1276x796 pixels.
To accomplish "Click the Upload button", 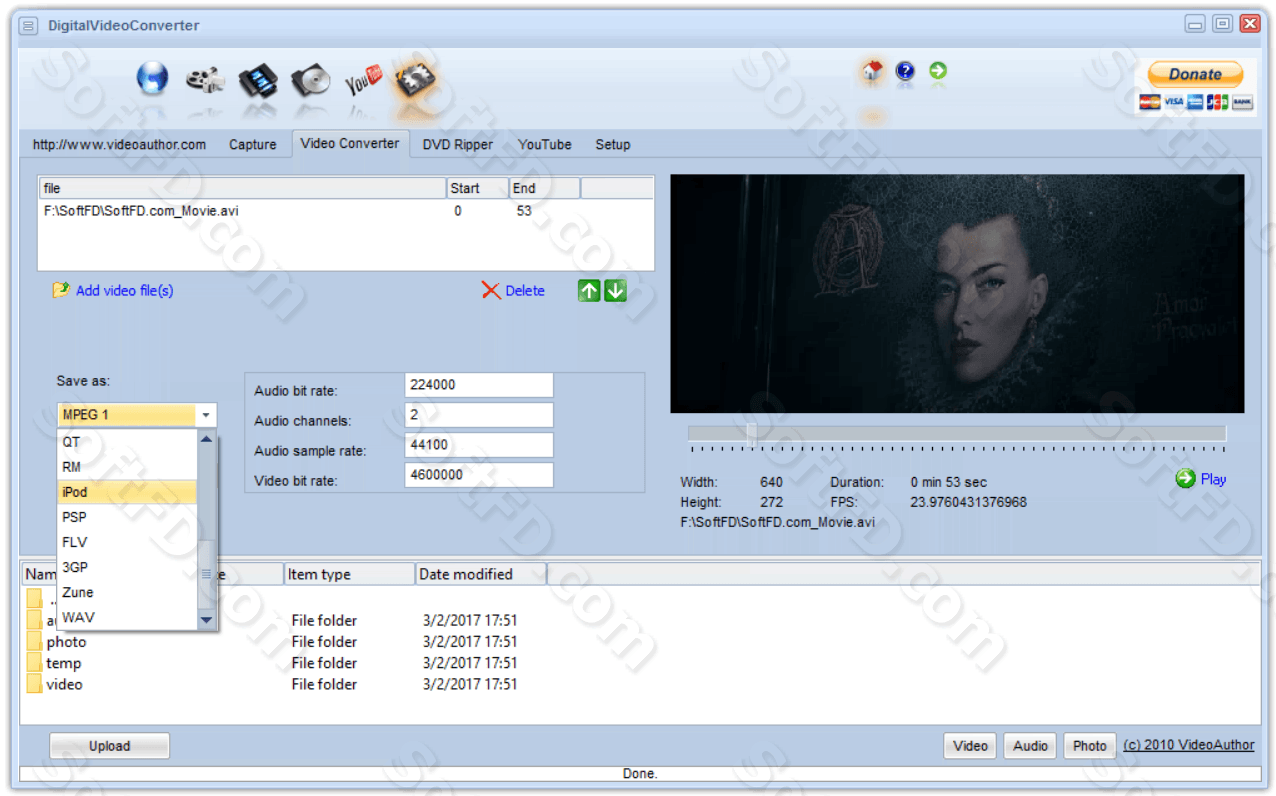I will click(109, 745).
